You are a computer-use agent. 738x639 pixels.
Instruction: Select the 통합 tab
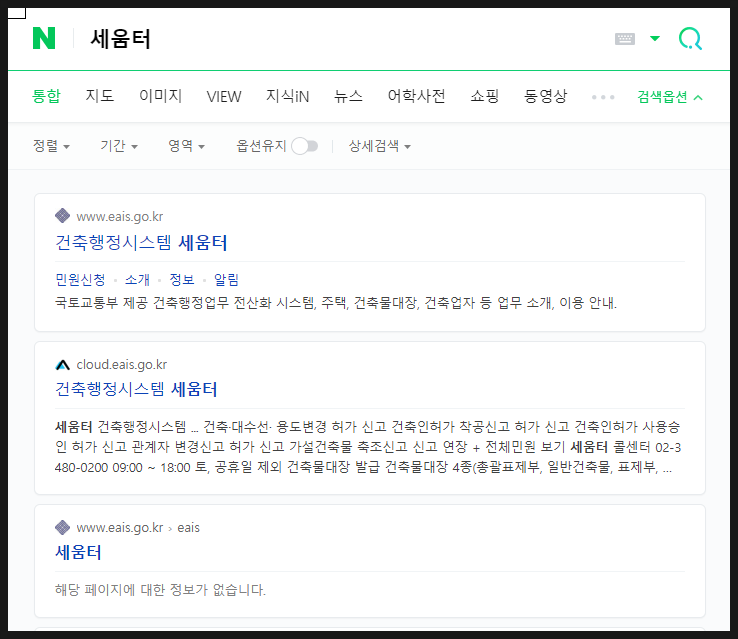point(46,96)
